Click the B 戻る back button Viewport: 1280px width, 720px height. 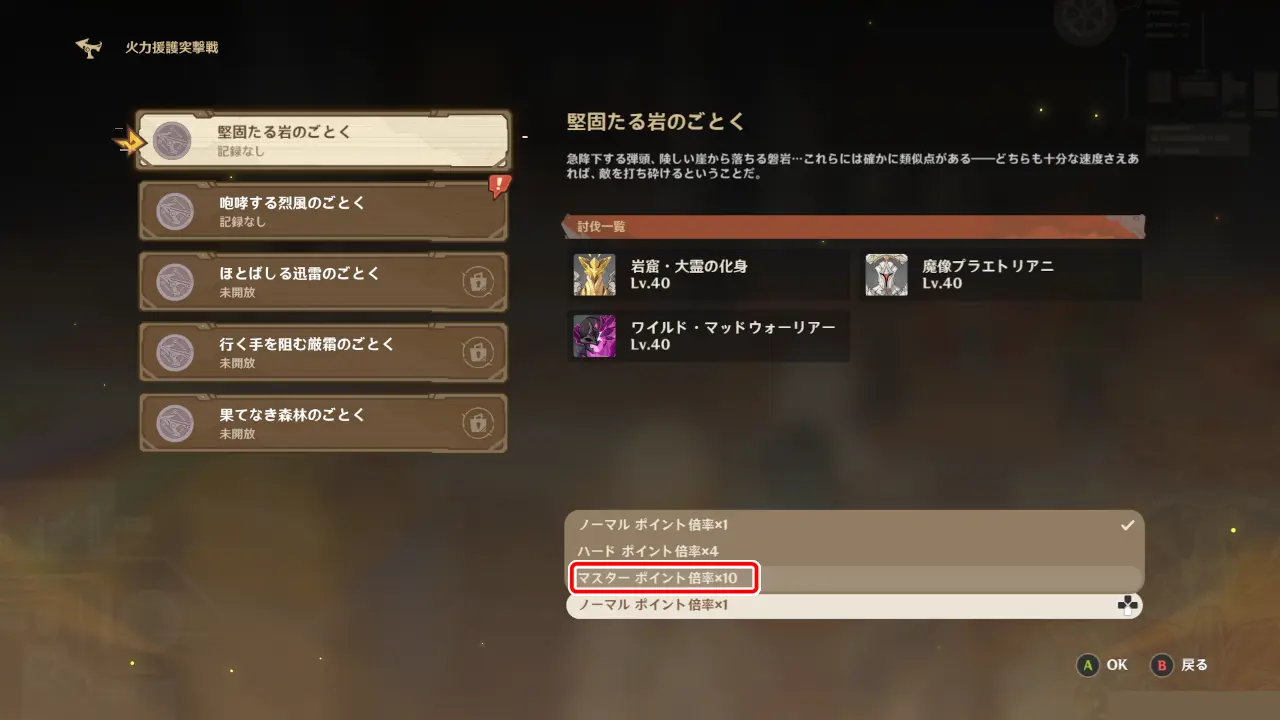coord(1180,665)
